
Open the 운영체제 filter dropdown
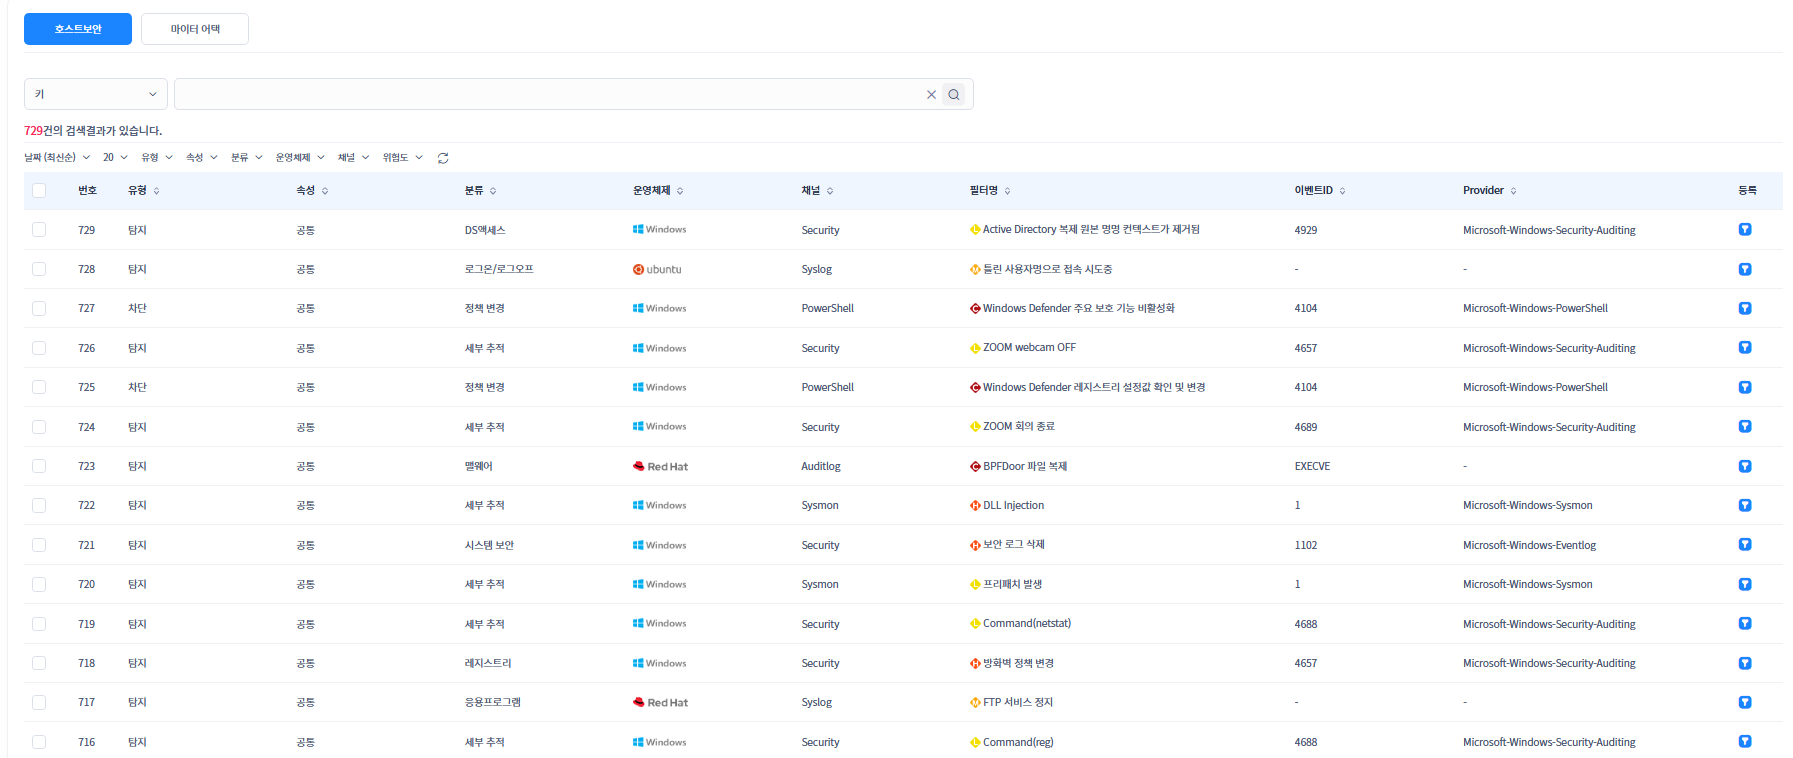300,158
